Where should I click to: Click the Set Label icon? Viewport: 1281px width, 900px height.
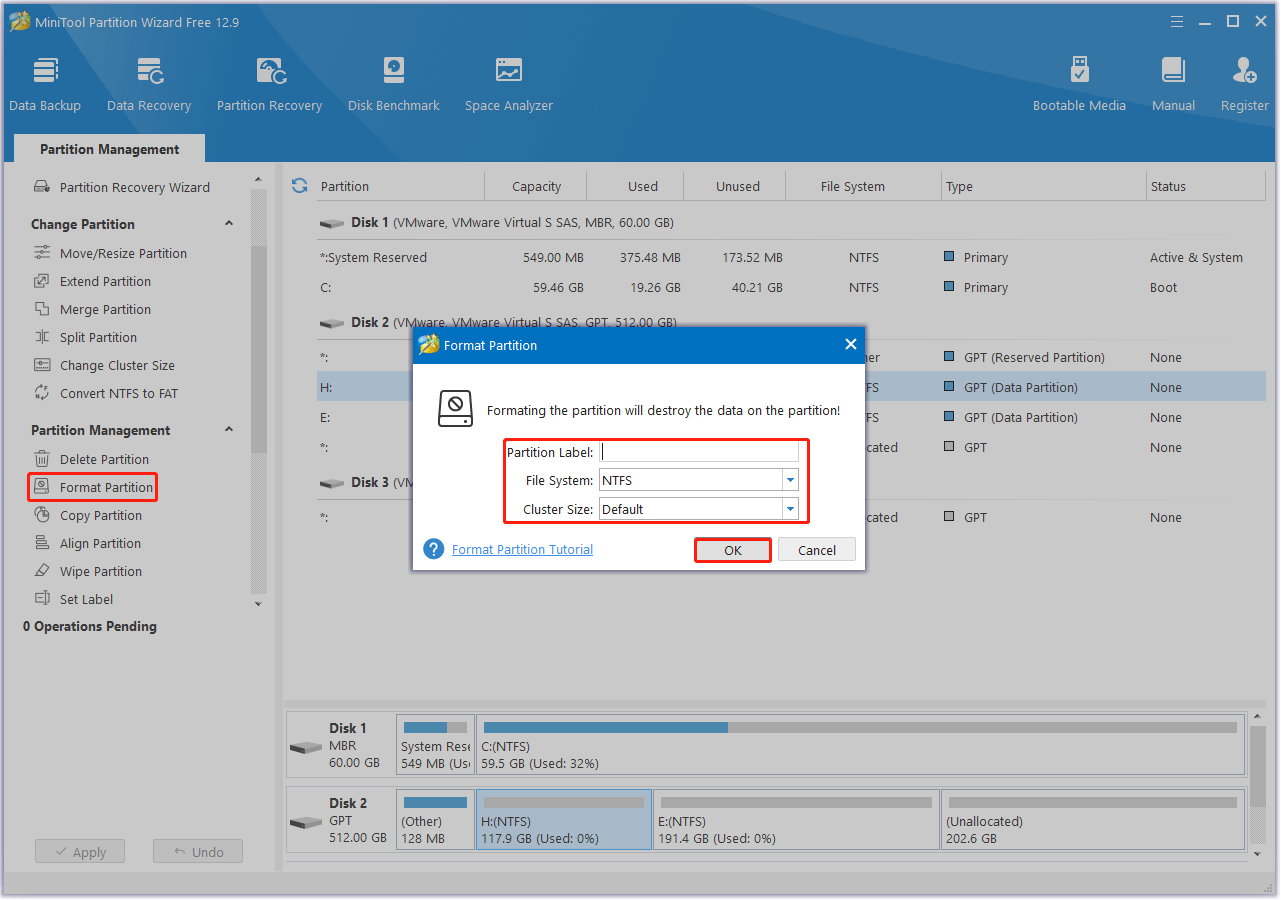(42, 599)
